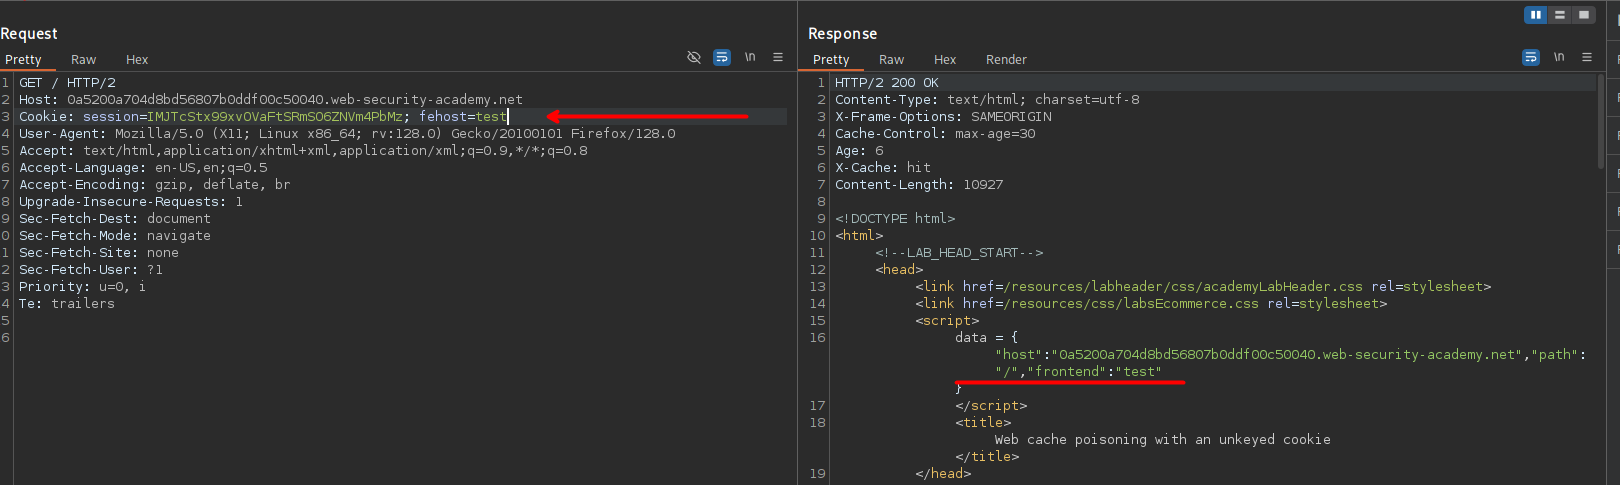Switch Response view to Hex tab
1620x485 pixels.
click(x=945, y=60)
